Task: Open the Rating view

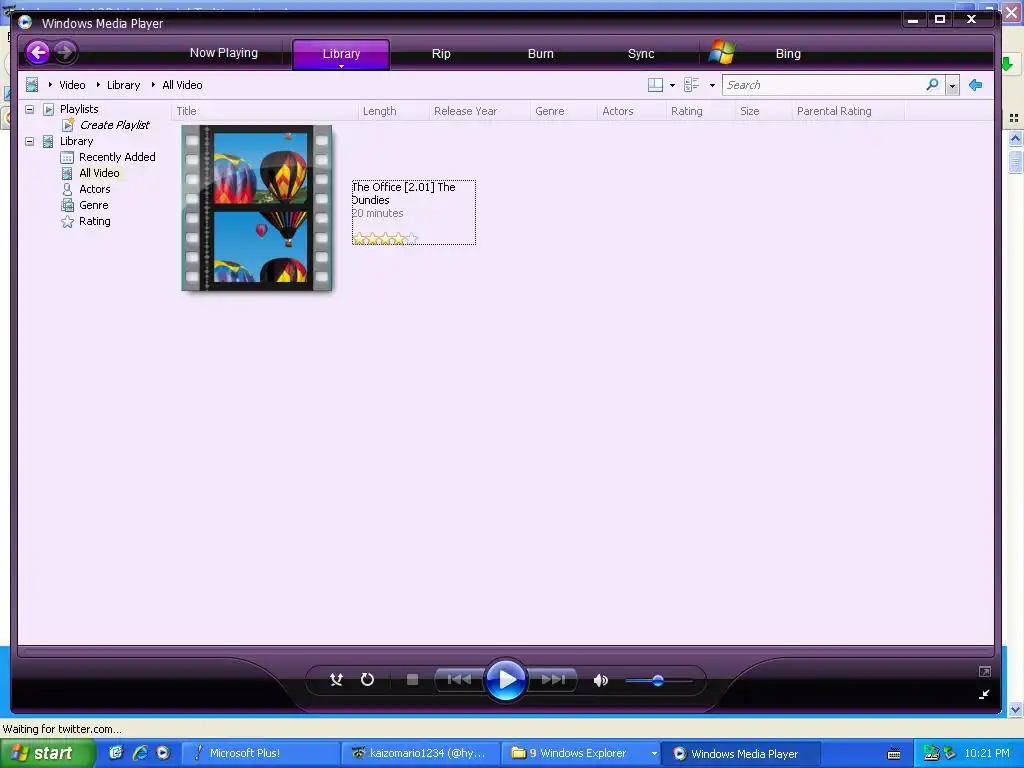Action: 95,221
